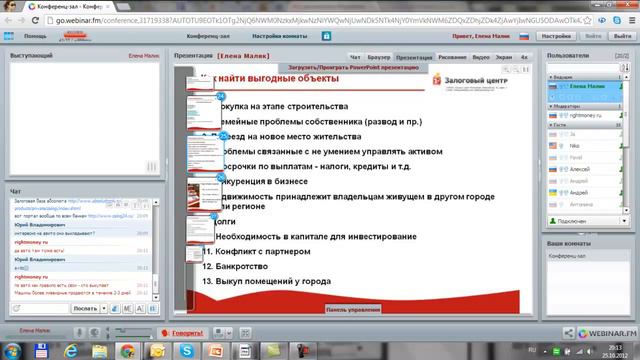
Task: Click the WEBINAR.FM logo
Action: click(x=607, y=333)
